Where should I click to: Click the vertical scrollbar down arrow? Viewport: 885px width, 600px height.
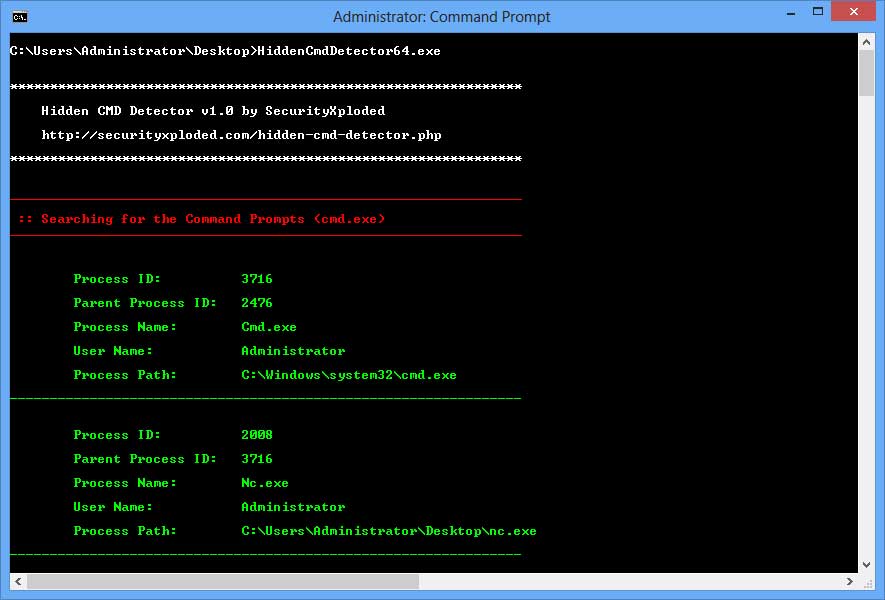click(x=866, y=564)
